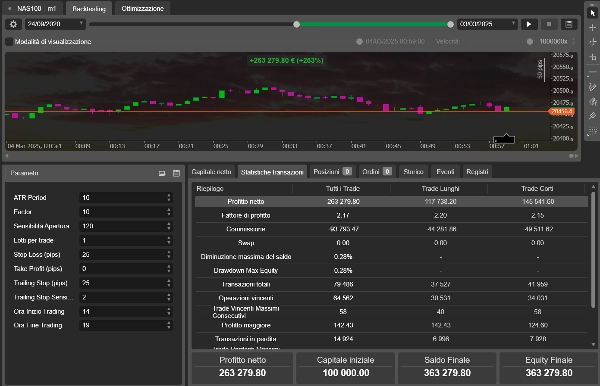Select the NAS100 m1 tab
Viewport: 600px width, 386px height.
tap(36, 8)
